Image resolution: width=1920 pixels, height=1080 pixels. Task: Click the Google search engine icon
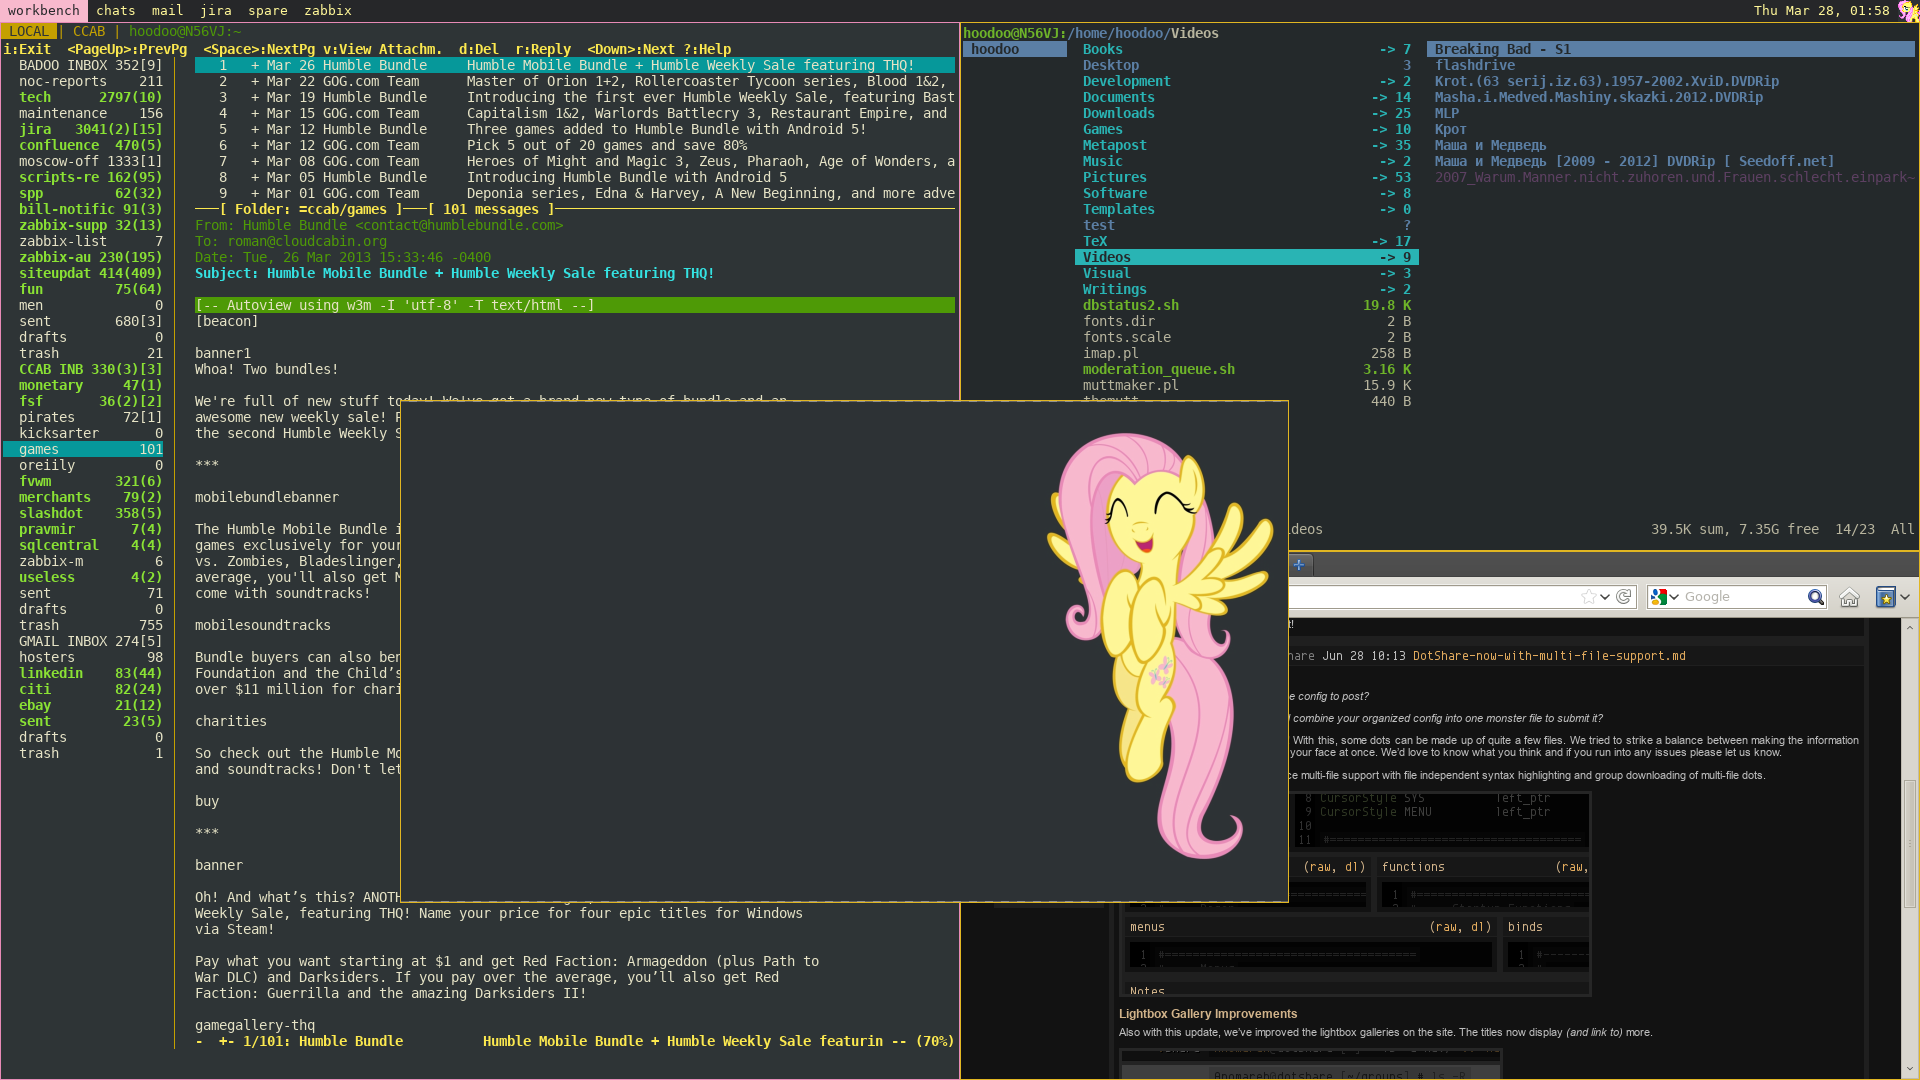(1659, 597)
